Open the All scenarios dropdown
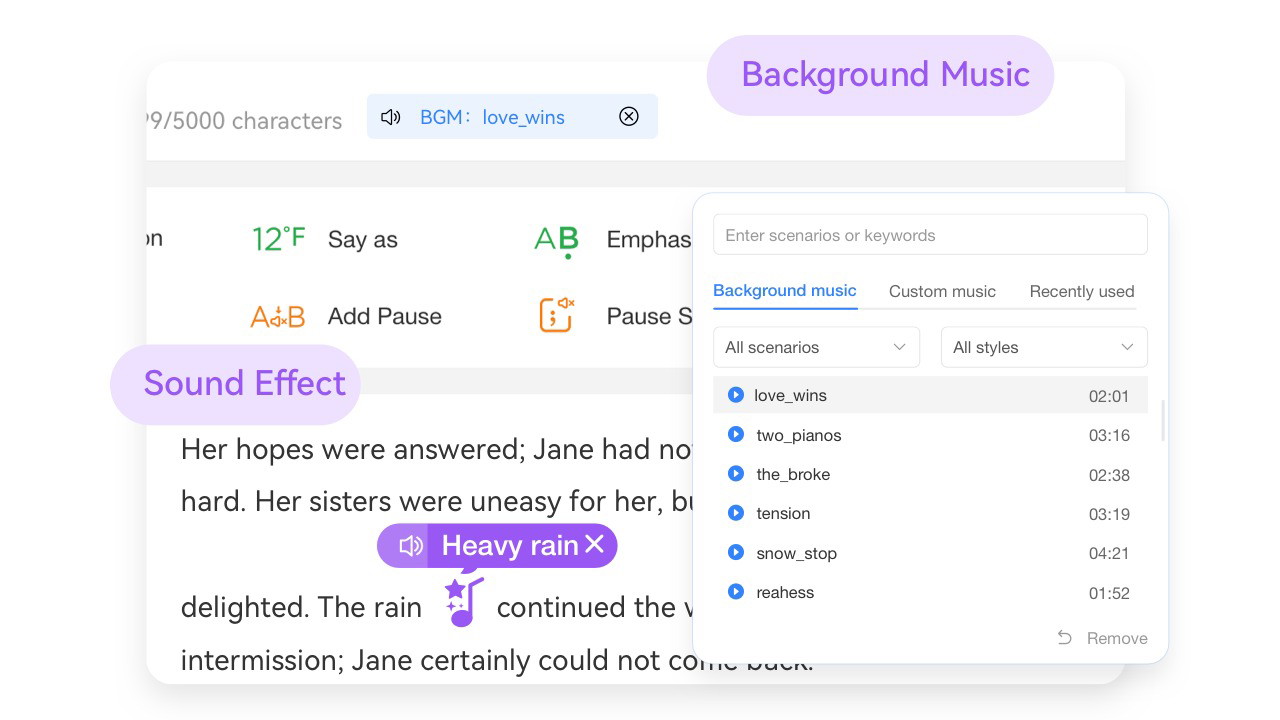This screenshot has width=1280, height=720. (816, 347)
